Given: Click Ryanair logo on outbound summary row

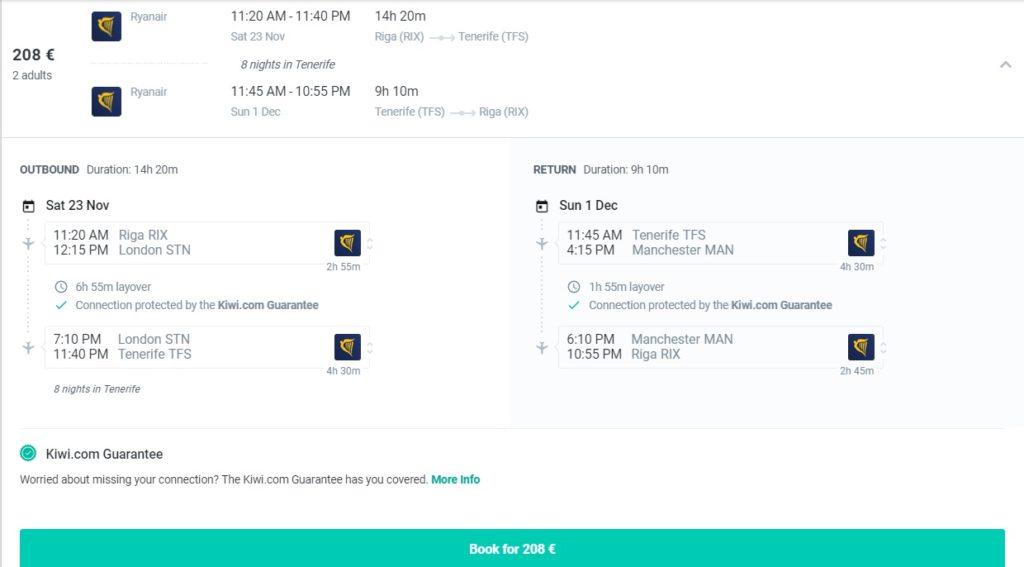Looking at the screenshot, I should tap(106, 27).
